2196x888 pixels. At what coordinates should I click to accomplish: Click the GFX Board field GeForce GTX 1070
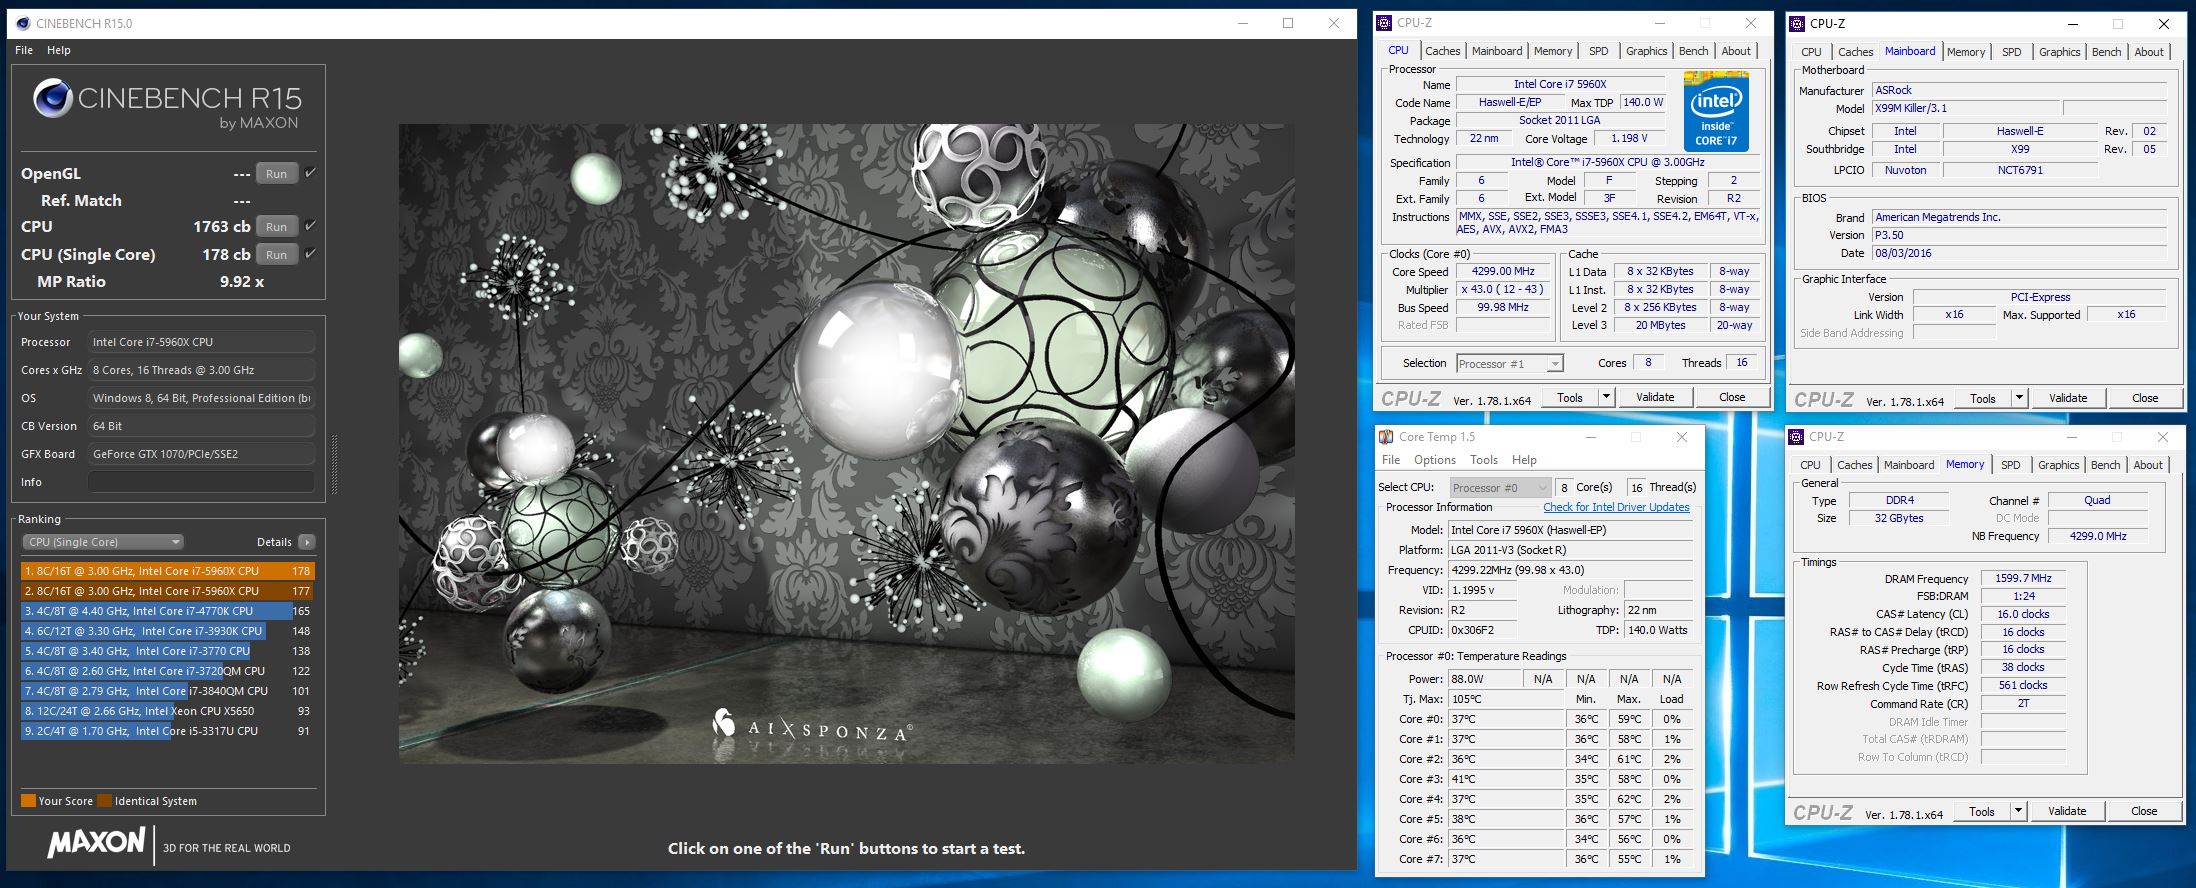coord(201,454)
